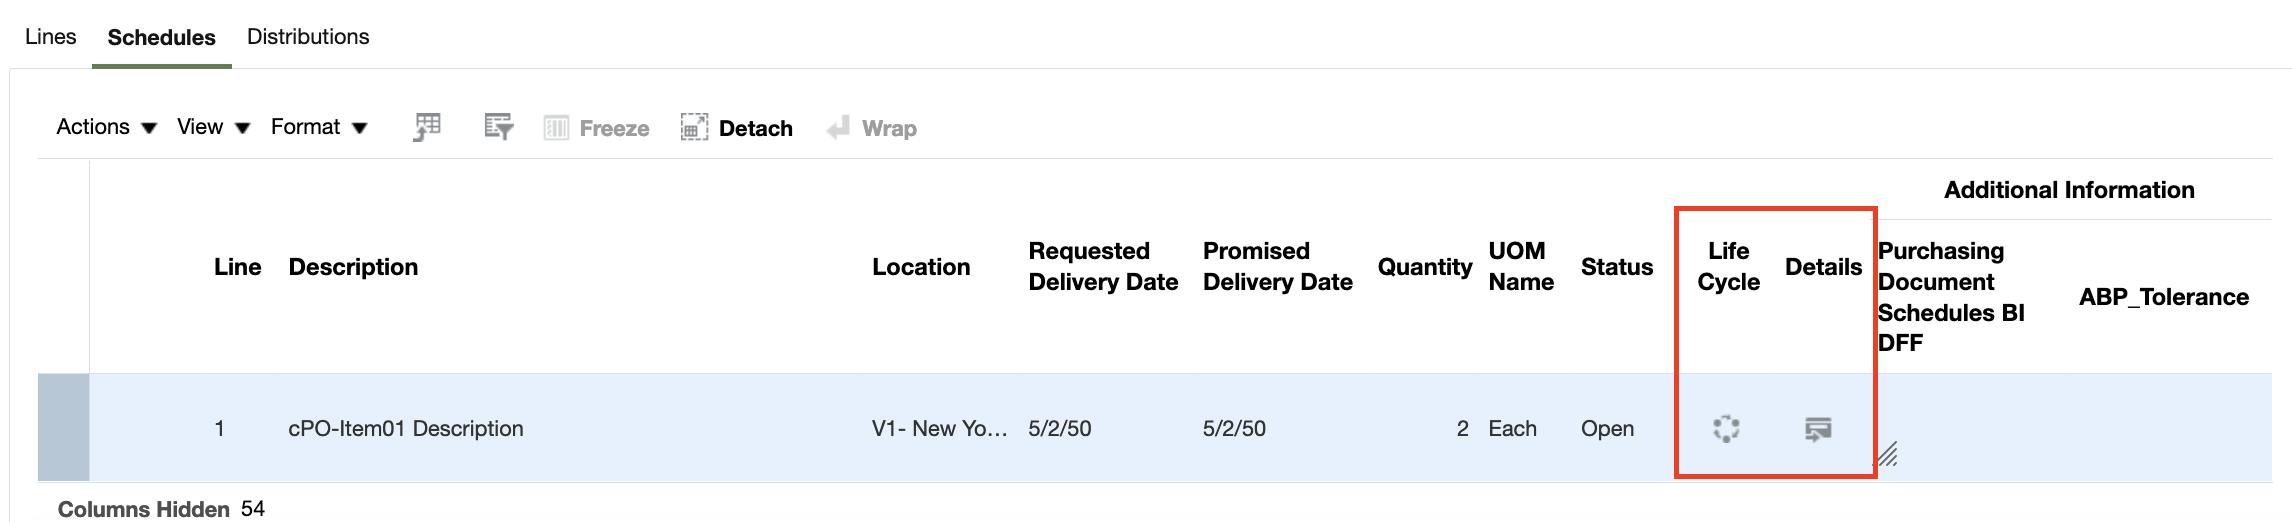The width and height of the screenshot is (2292, 522).
Task: Click the Freeze column icon
Action: (x=556, y=128)
